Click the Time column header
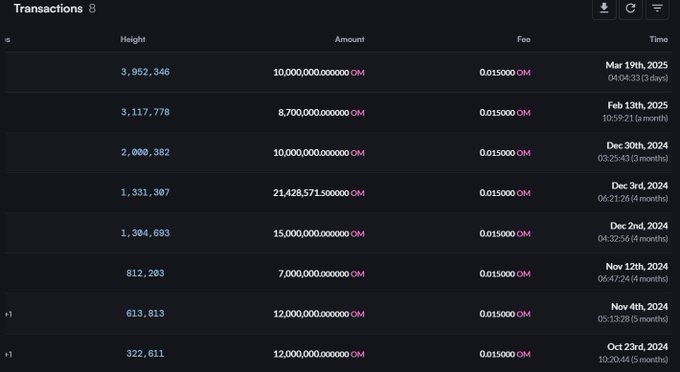Screen dimensions: 680x372 pos(659,39)
